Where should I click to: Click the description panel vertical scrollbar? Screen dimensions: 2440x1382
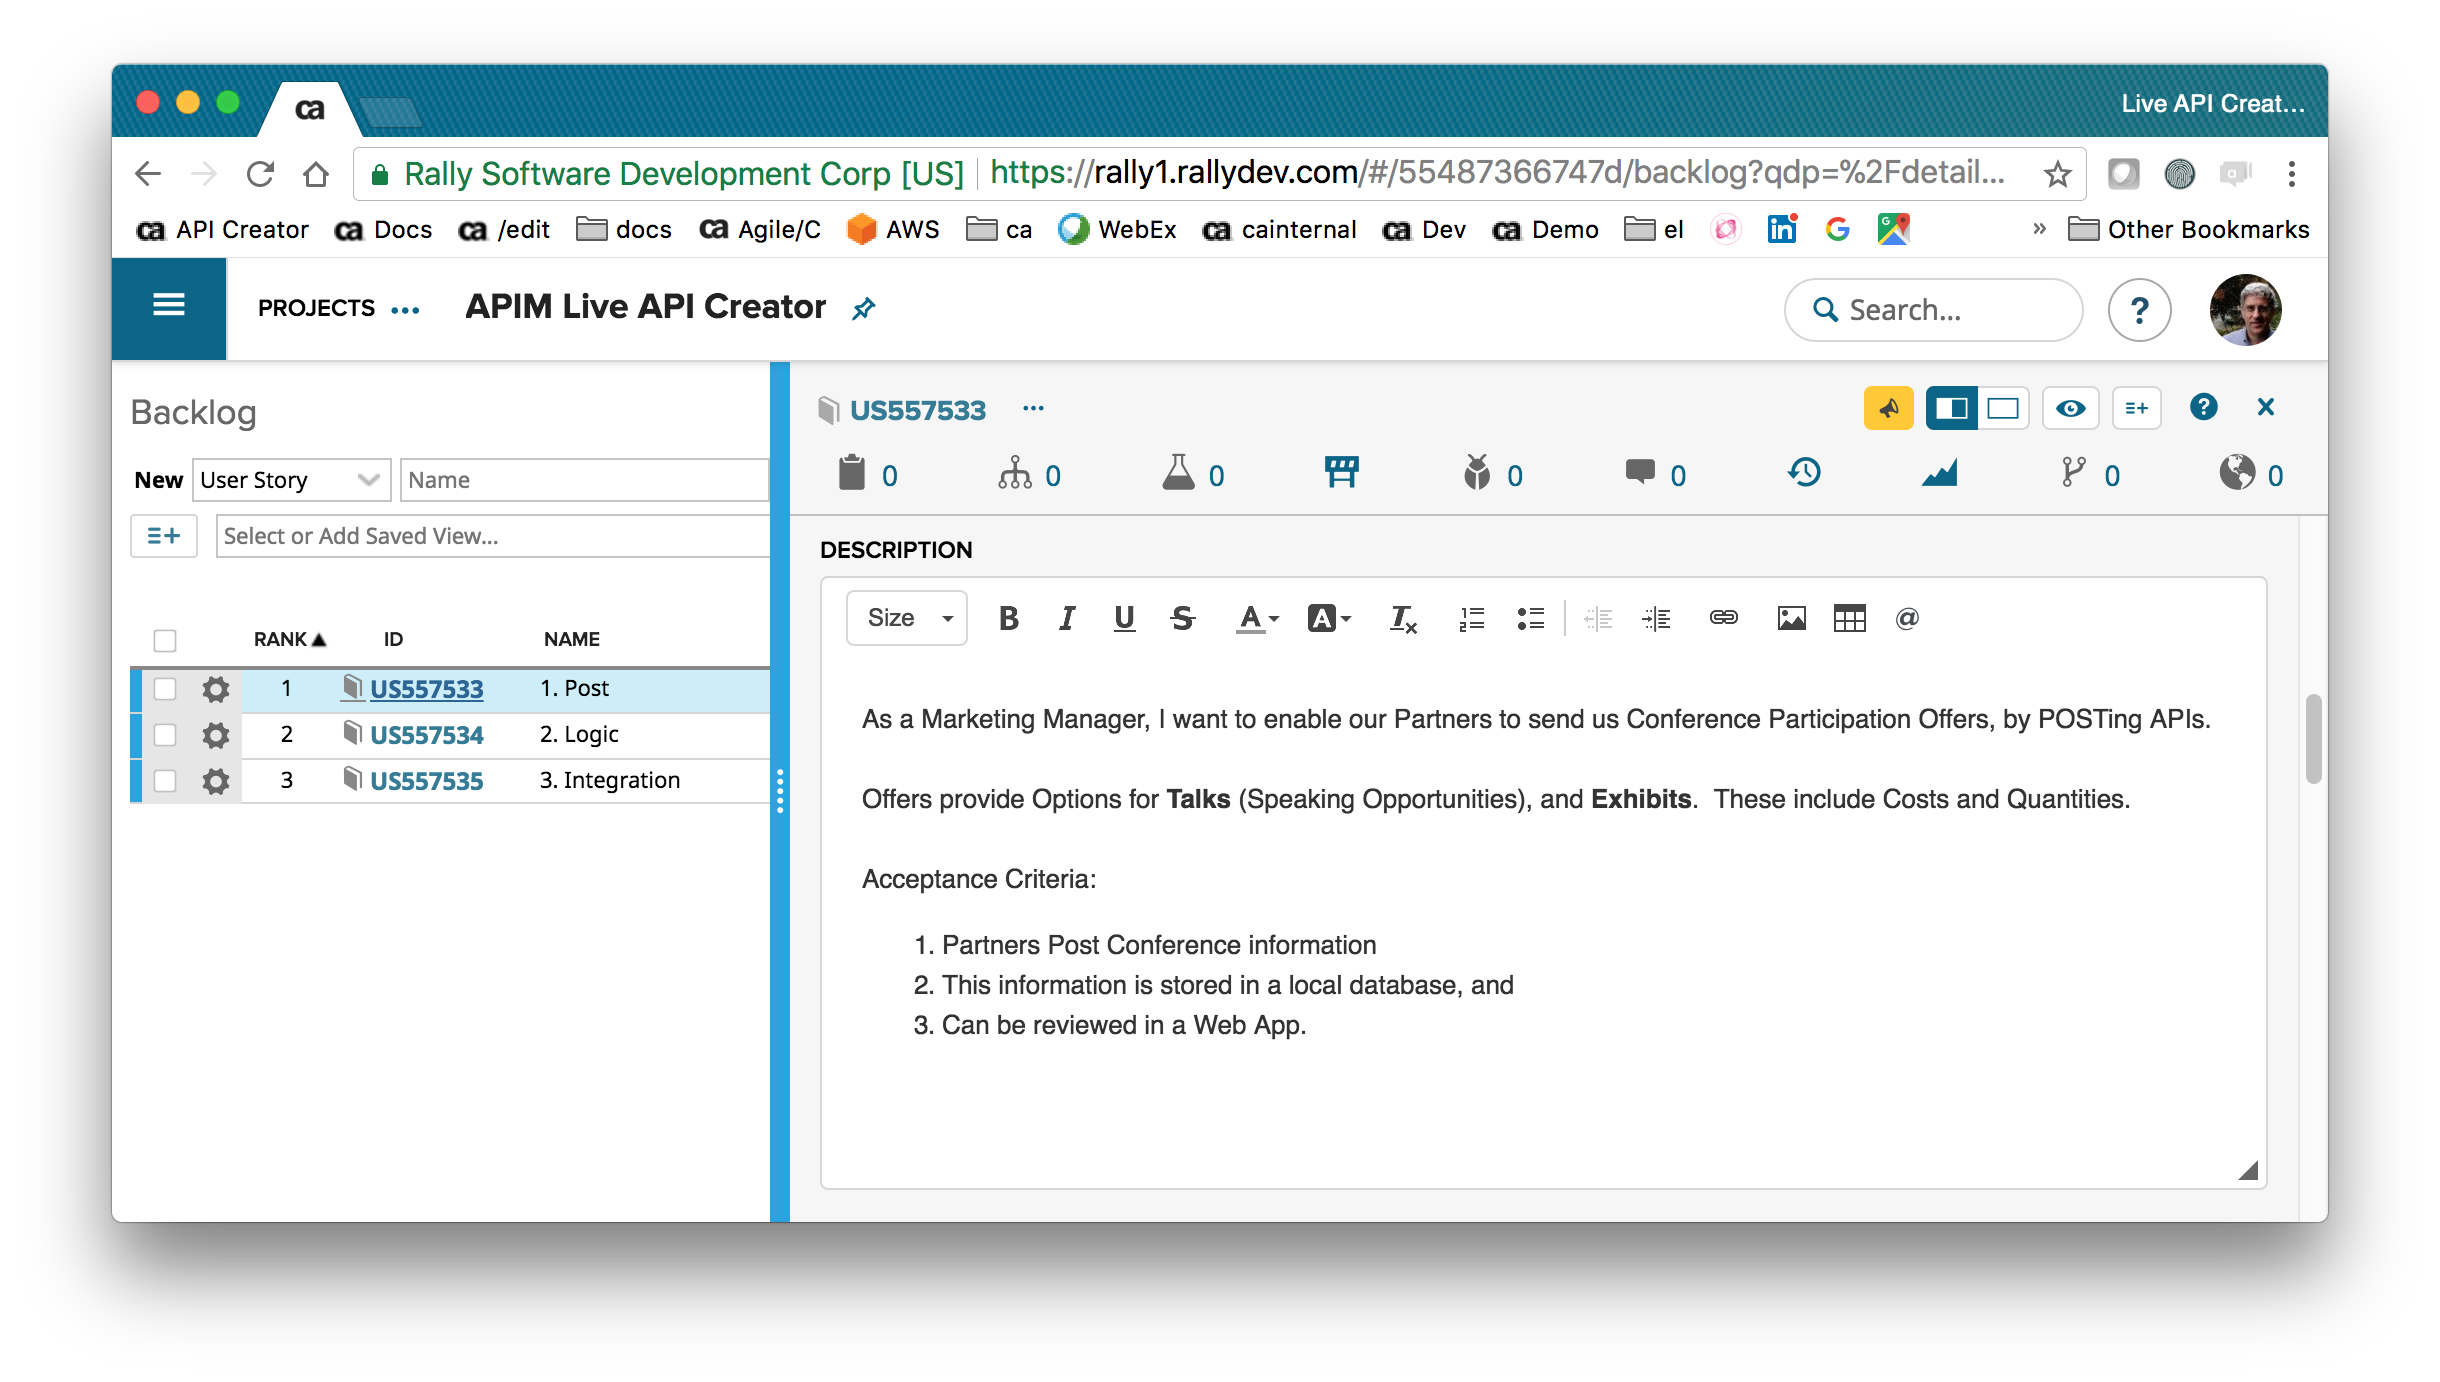coord(2312,740)
